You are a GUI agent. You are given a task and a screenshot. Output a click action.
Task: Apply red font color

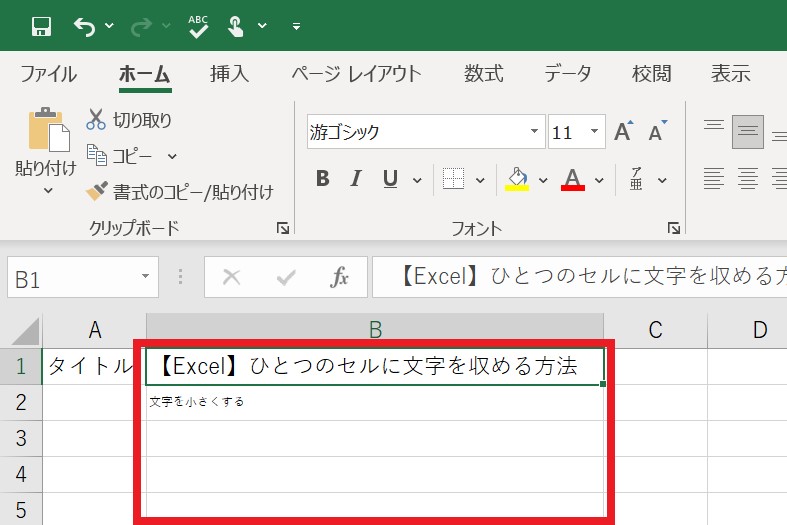click(573, 179)
